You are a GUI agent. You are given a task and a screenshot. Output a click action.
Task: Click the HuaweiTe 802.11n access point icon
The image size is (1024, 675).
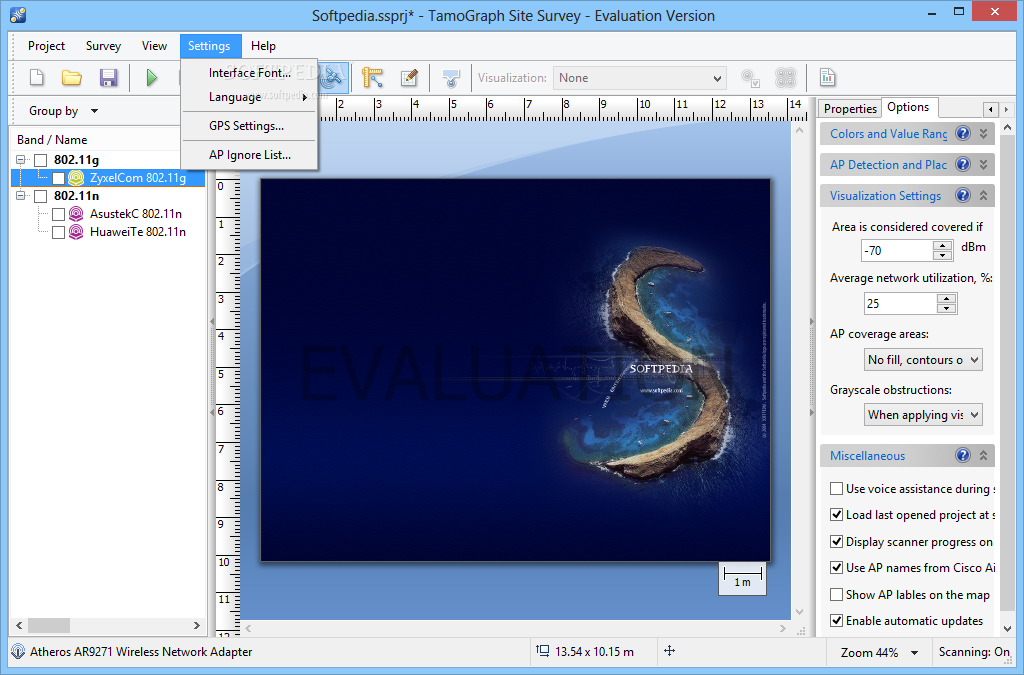76,232
